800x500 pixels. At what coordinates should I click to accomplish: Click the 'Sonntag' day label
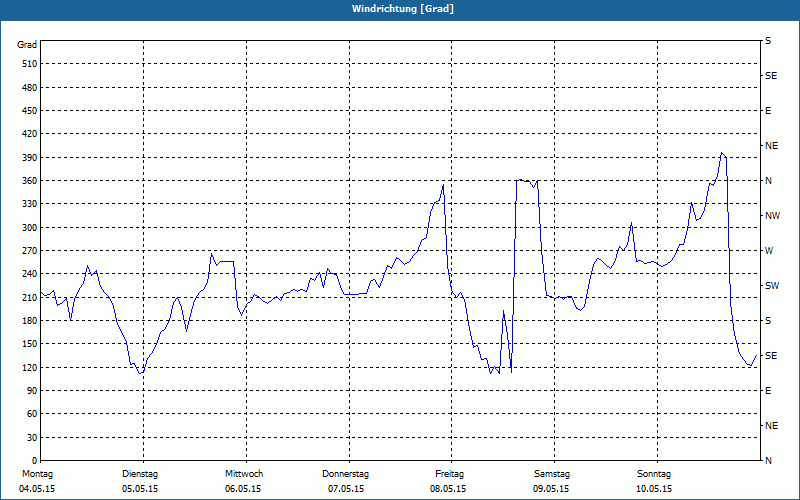coord(654,474)
